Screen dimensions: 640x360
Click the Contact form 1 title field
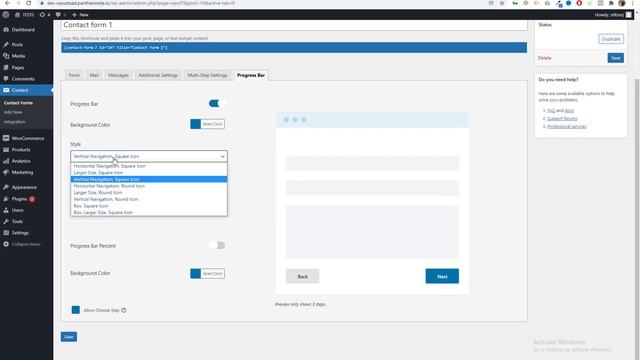pyautogui.click(x=294, y=25)
